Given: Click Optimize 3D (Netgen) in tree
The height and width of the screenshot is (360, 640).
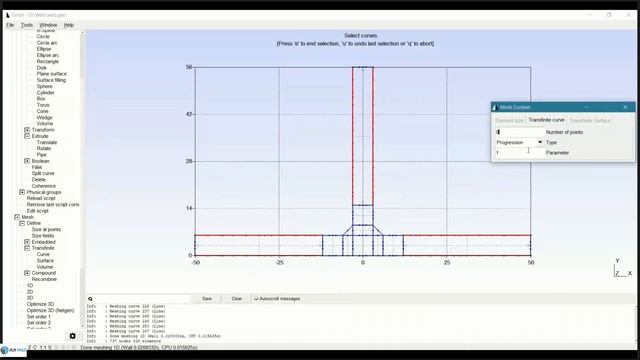Looking at the screenshot, I should 50,310.
